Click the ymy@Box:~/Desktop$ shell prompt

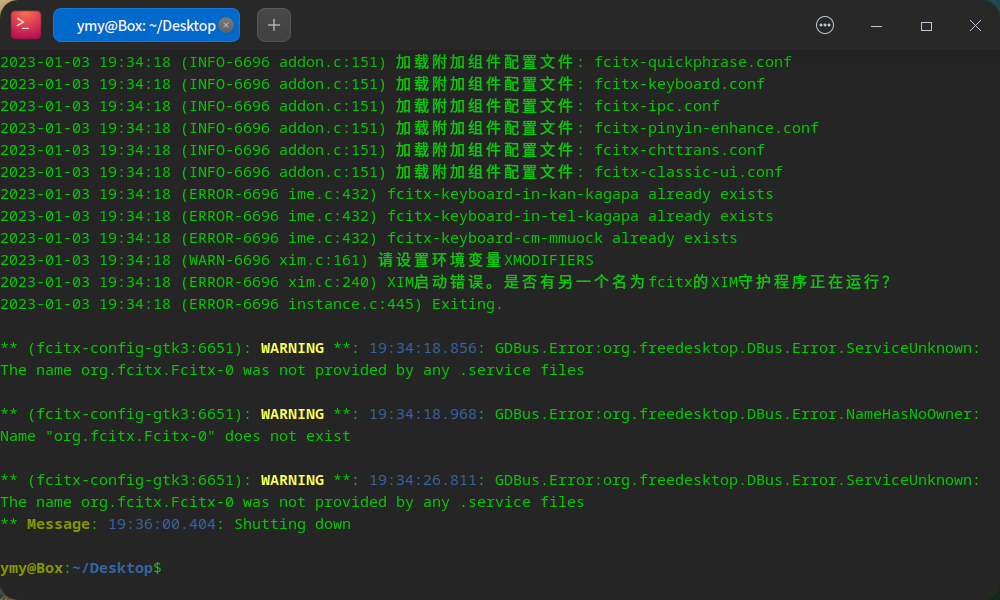click(x=80, y=568)
